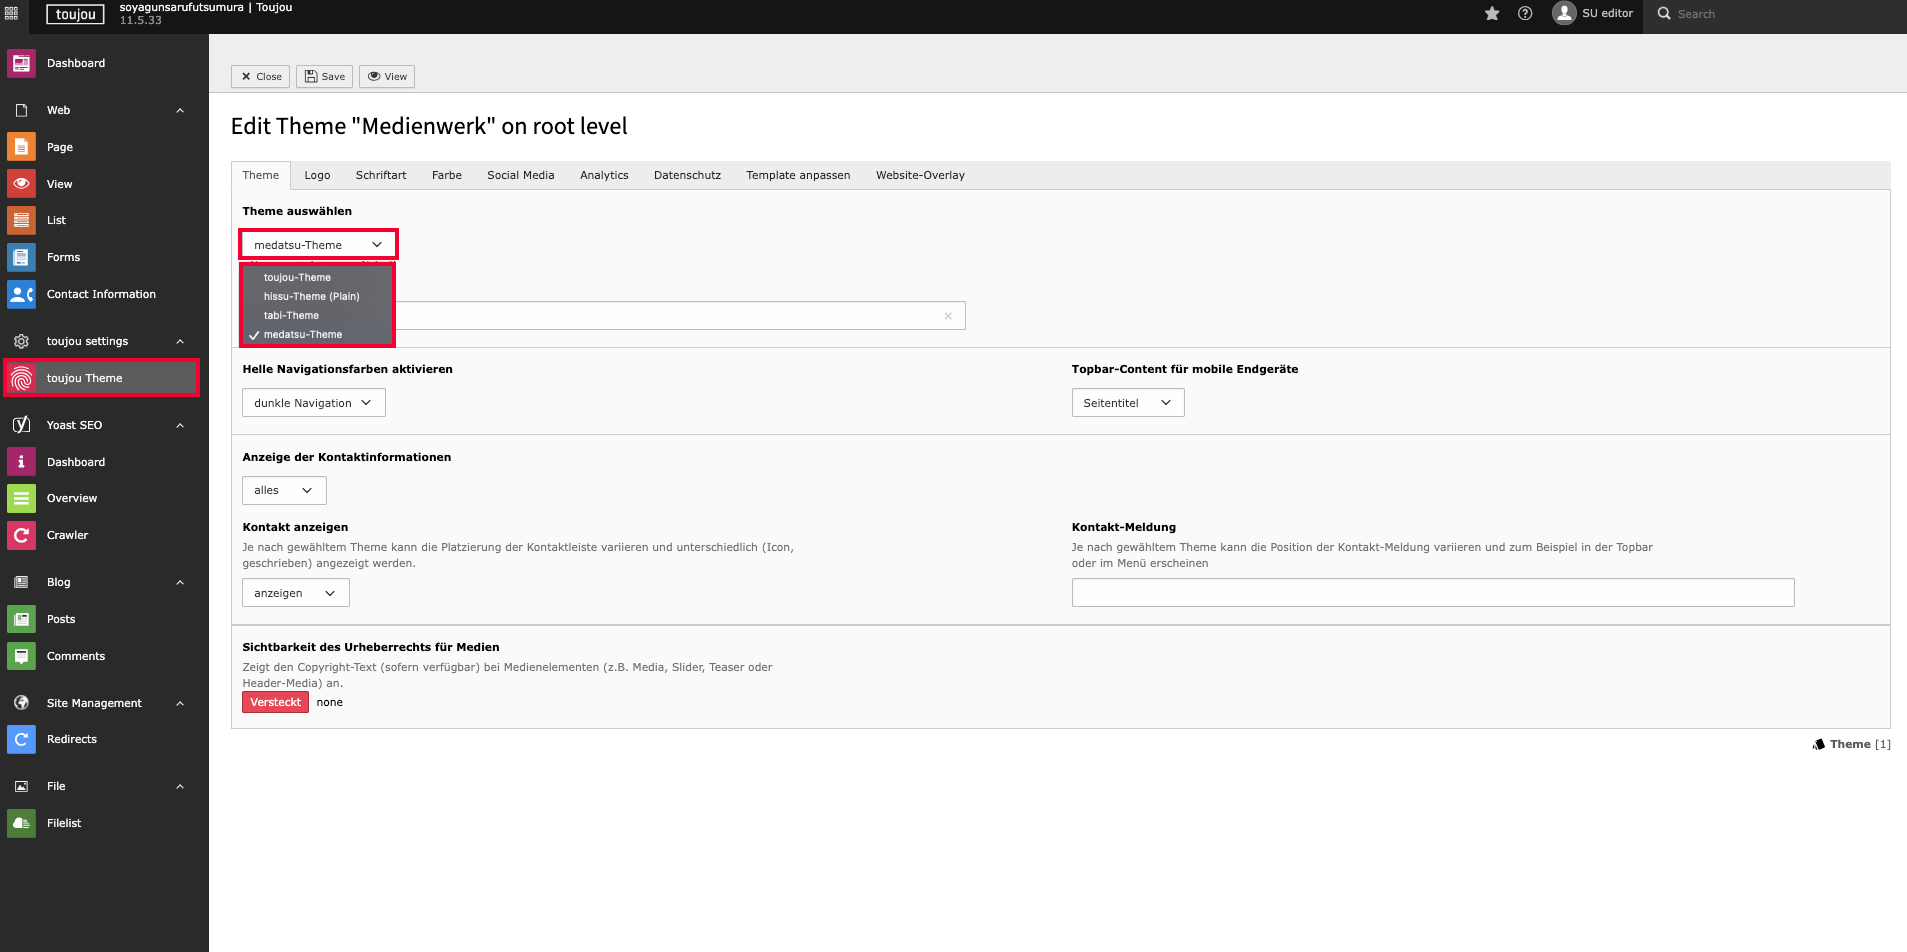Click the View button
1907x952 pixels.
pos(387,77)
